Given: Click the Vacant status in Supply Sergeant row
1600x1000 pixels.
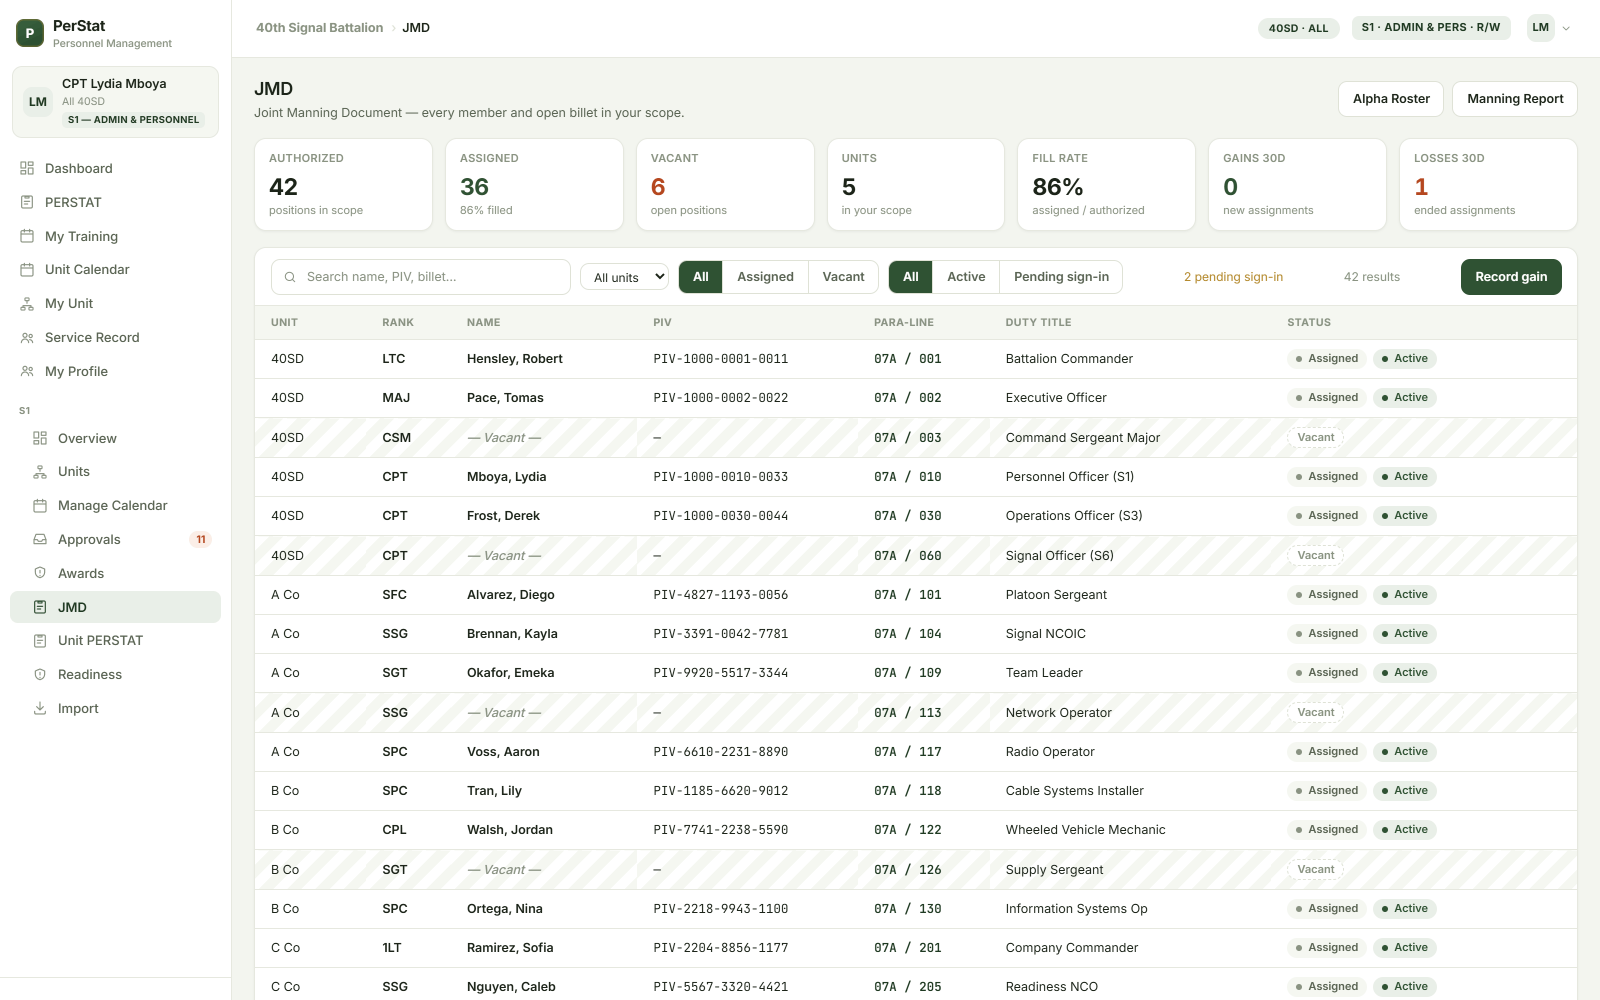Looking at the screenshot, I should point(1316,870).
